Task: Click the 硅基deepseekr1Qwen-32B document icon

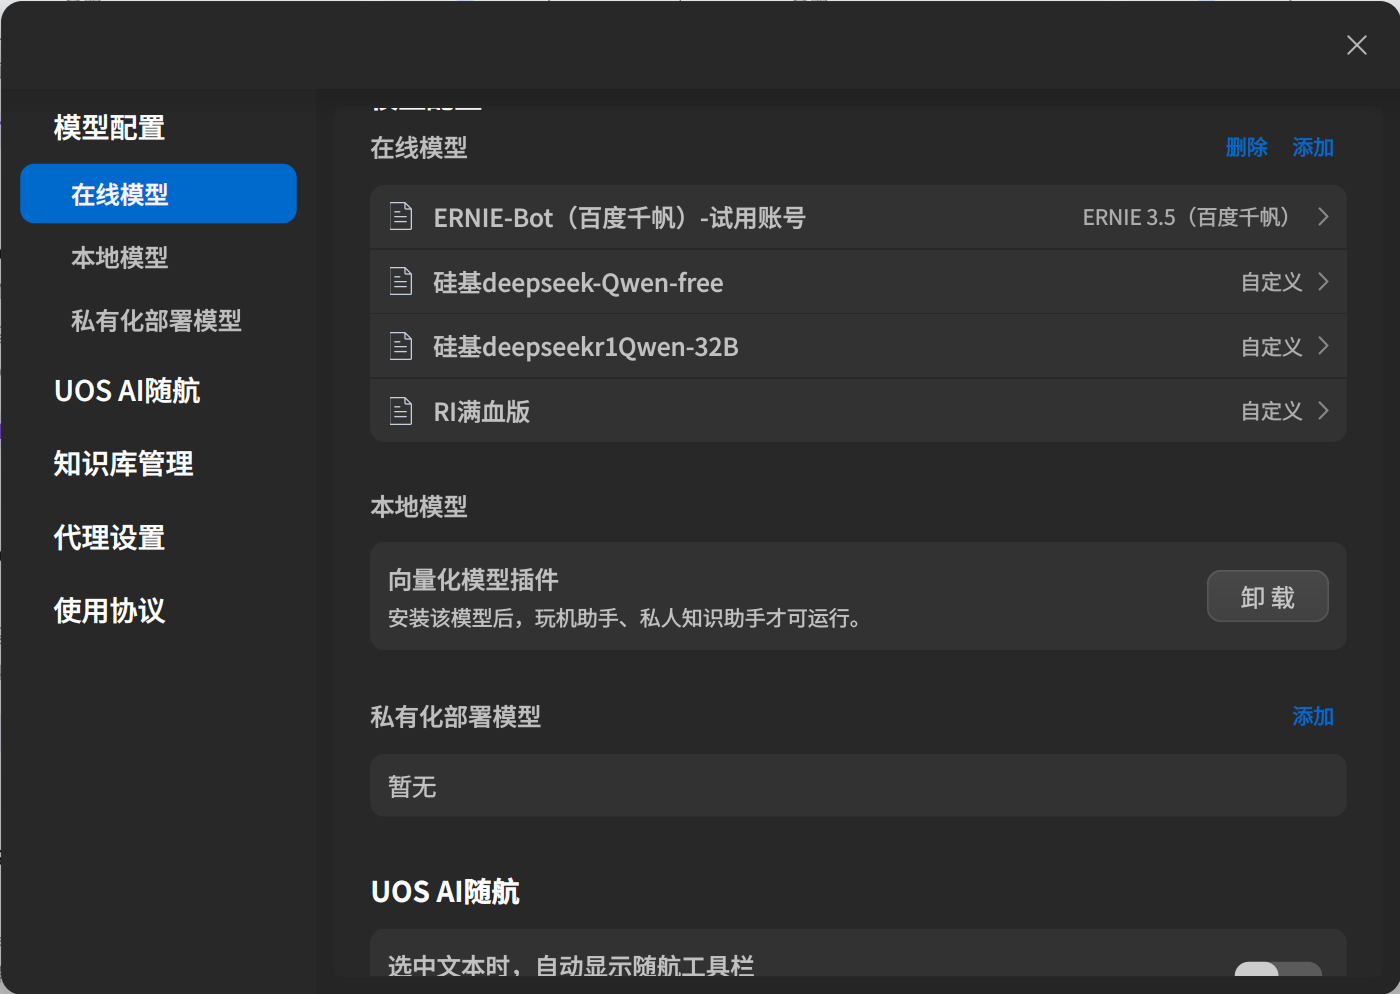Action: click(x=400, y=345)
